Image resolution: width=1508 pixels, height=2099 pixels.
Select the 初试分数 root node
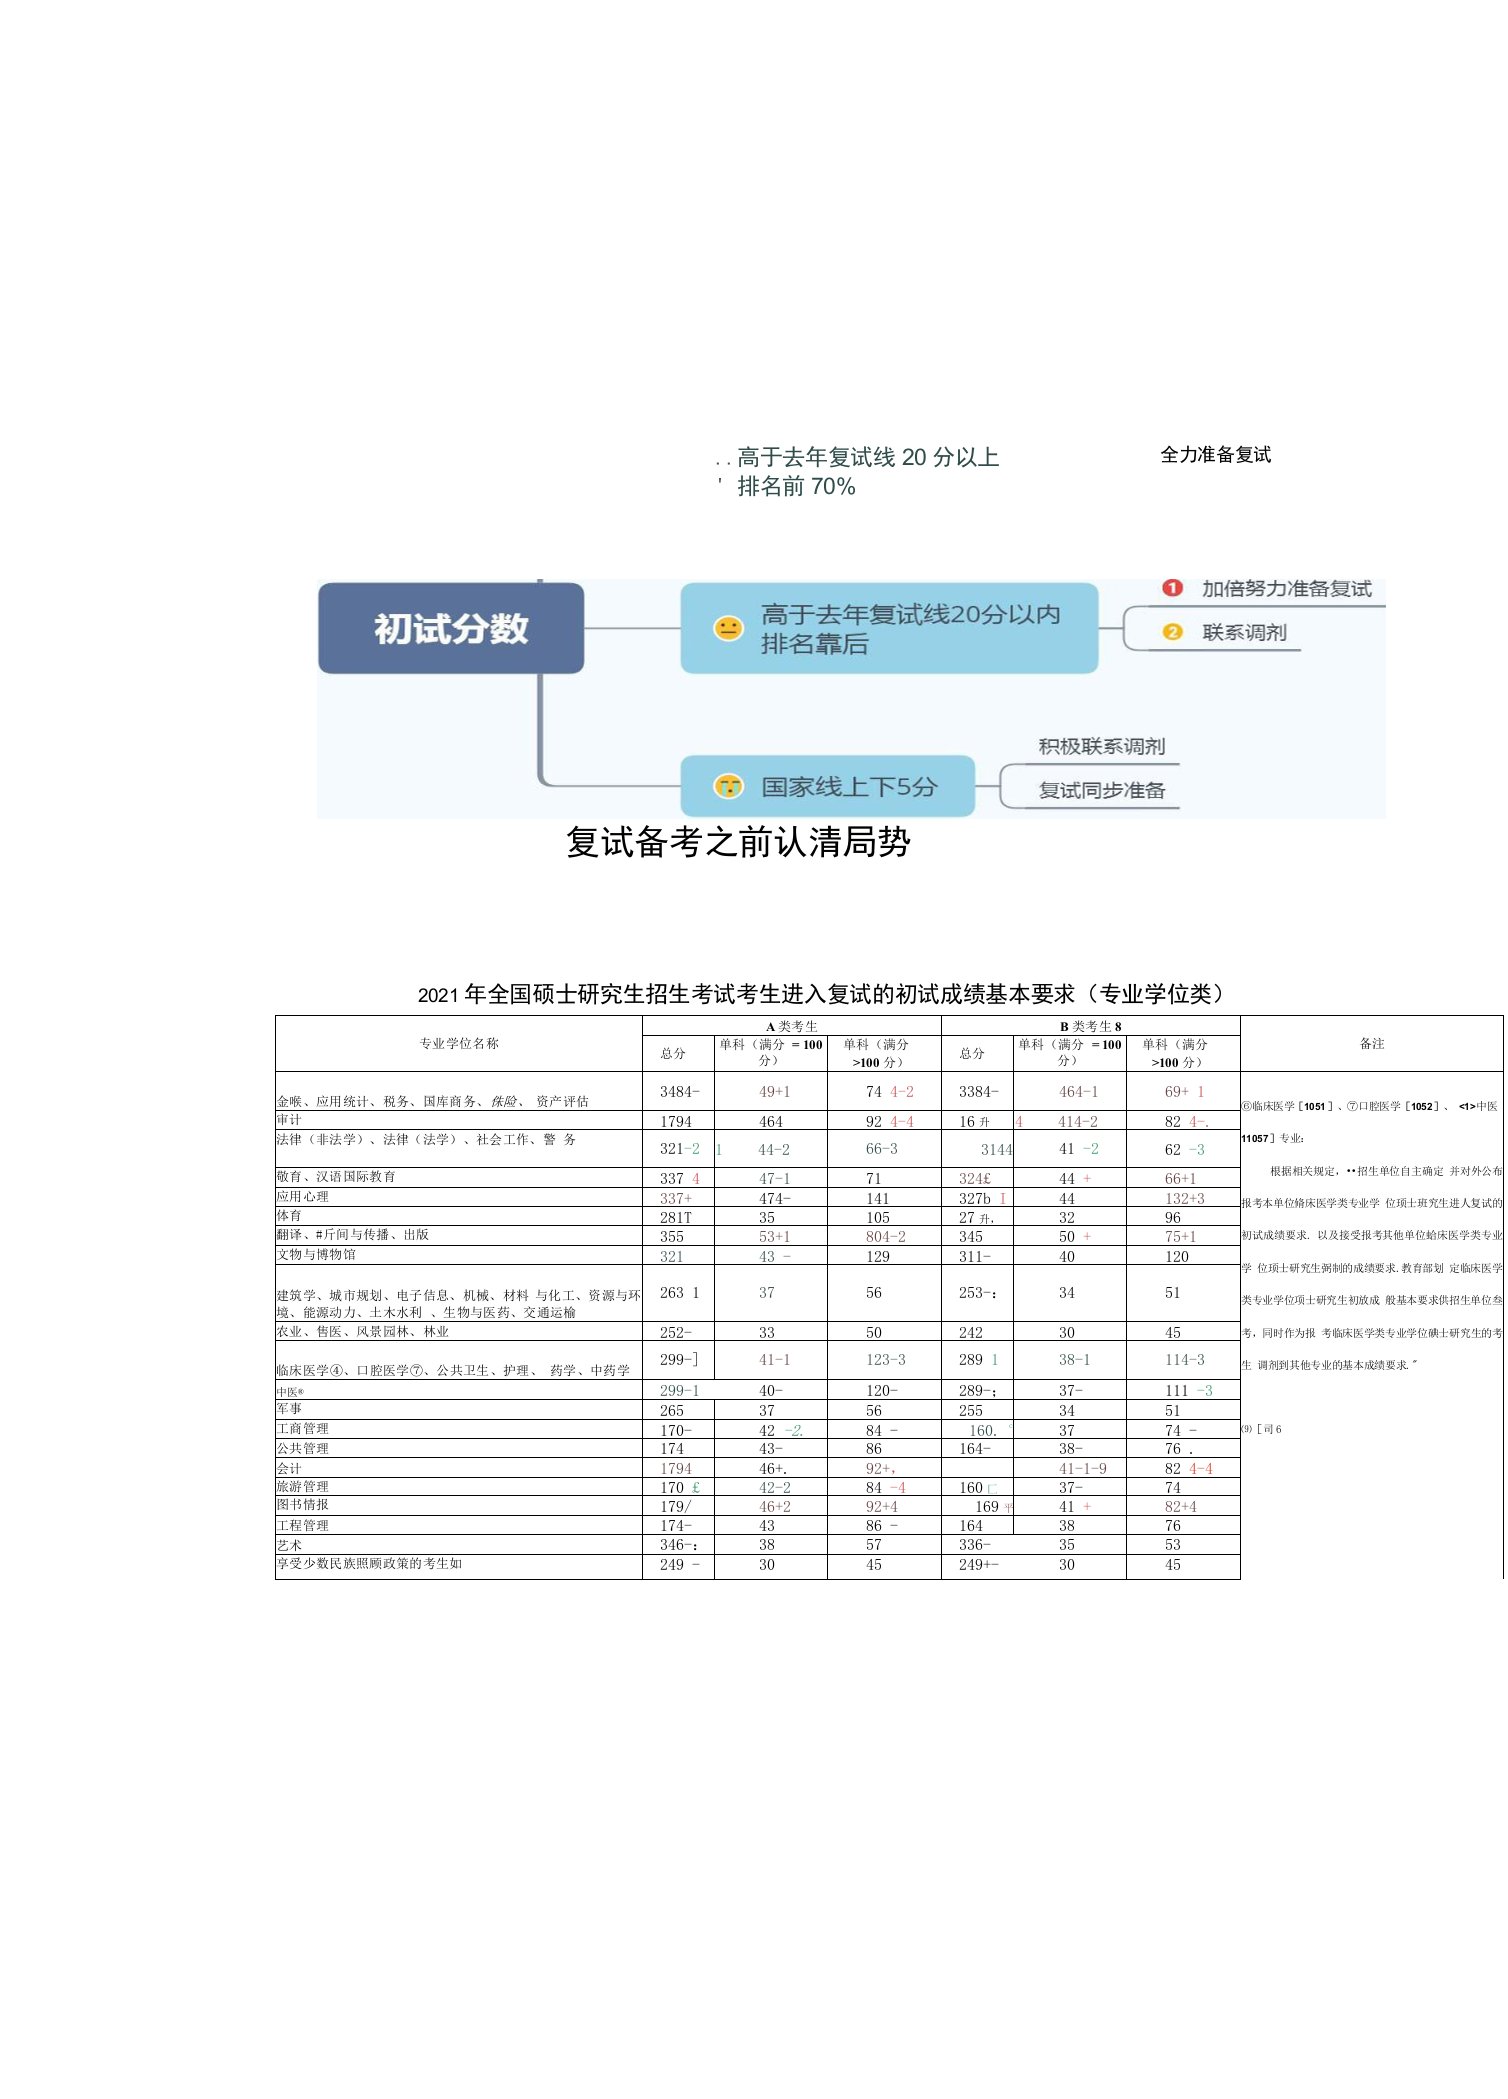451,628
